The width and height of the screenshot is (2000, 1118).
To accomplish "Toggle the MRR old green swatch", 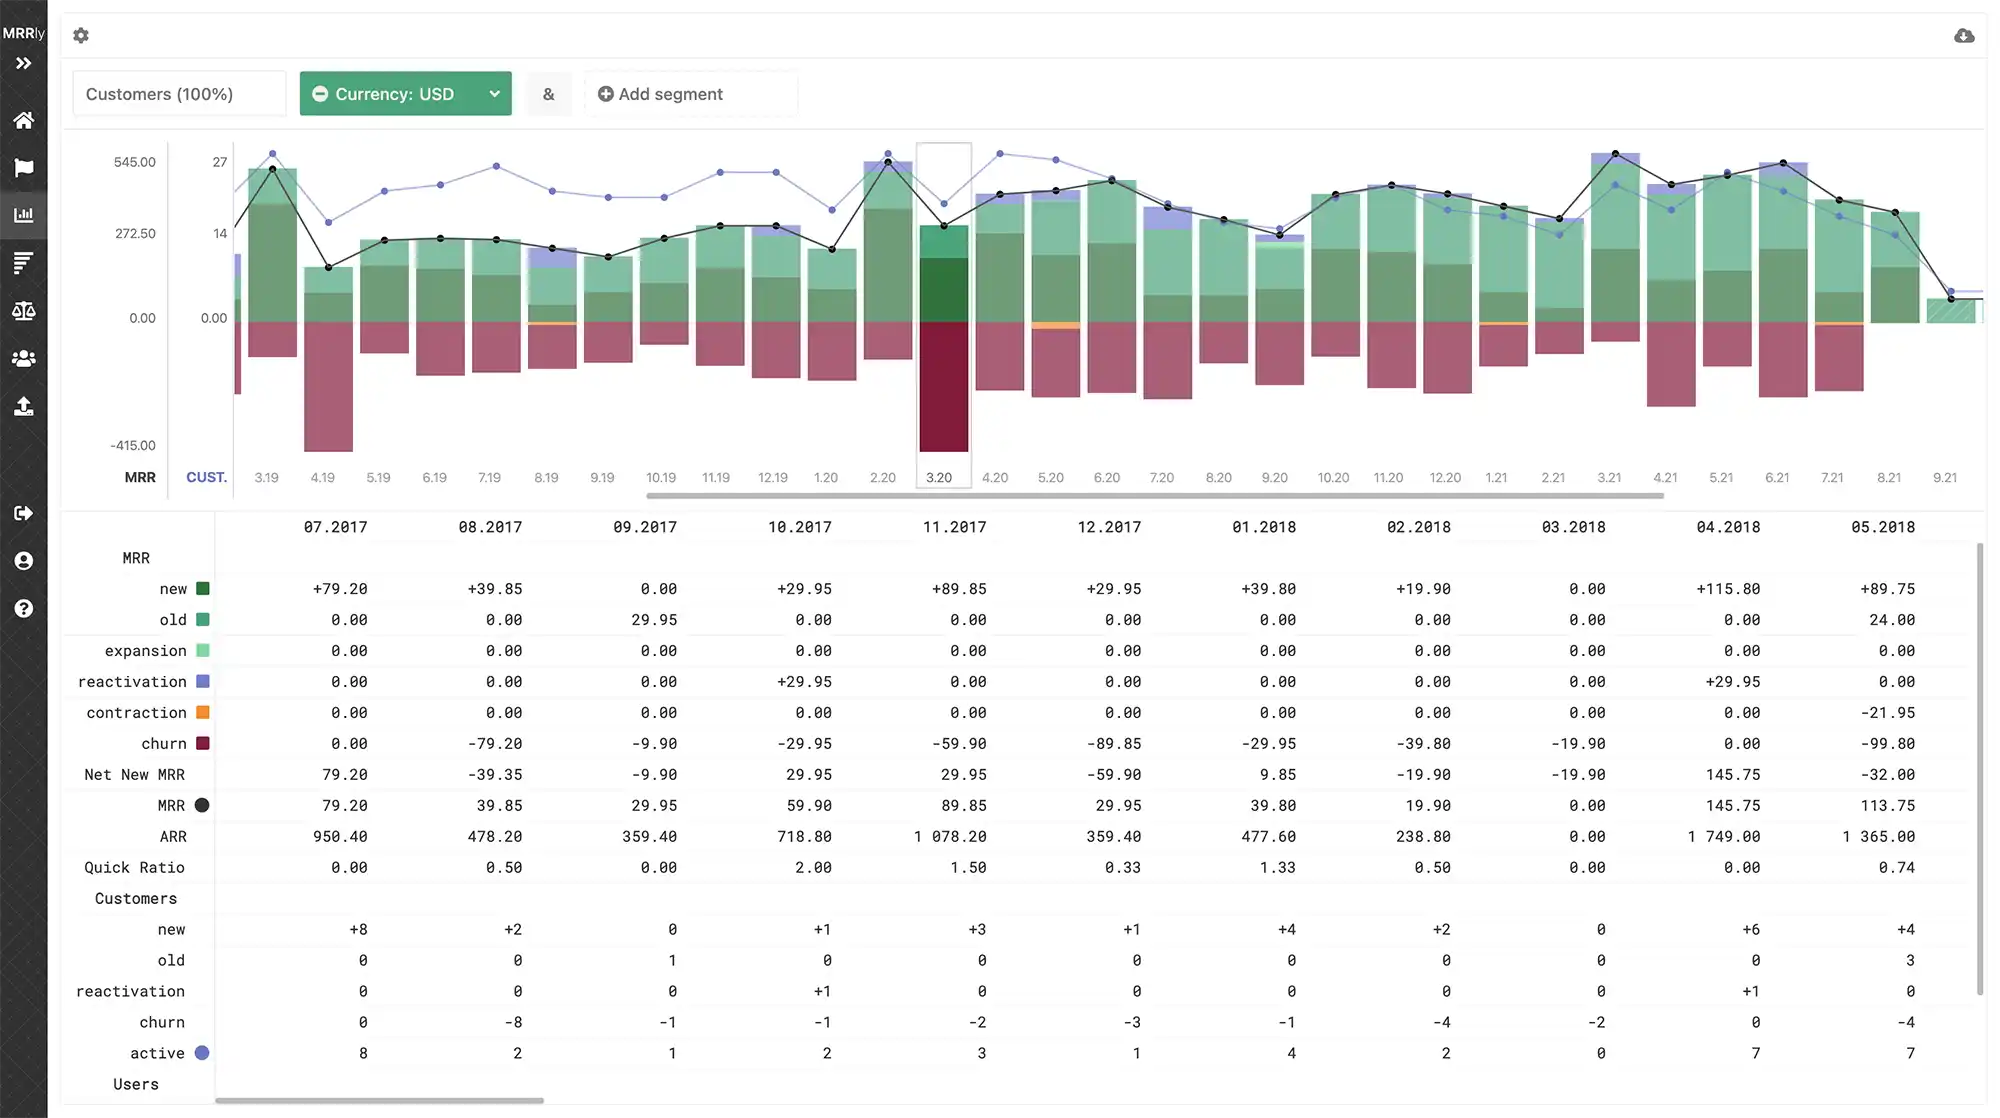I will click(203, 620).
